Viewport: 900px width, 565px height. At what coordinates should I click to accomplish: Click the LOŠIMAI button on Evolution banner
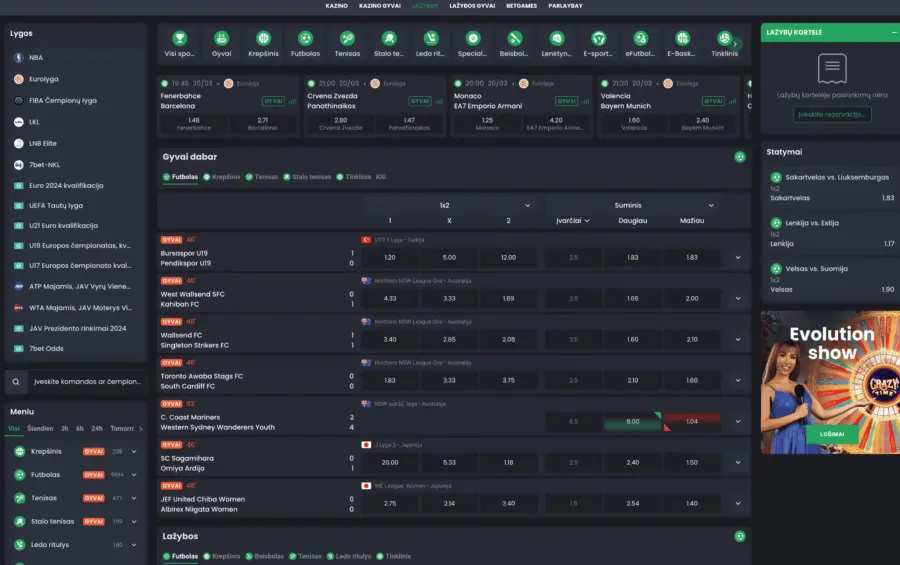pos(832,434)
